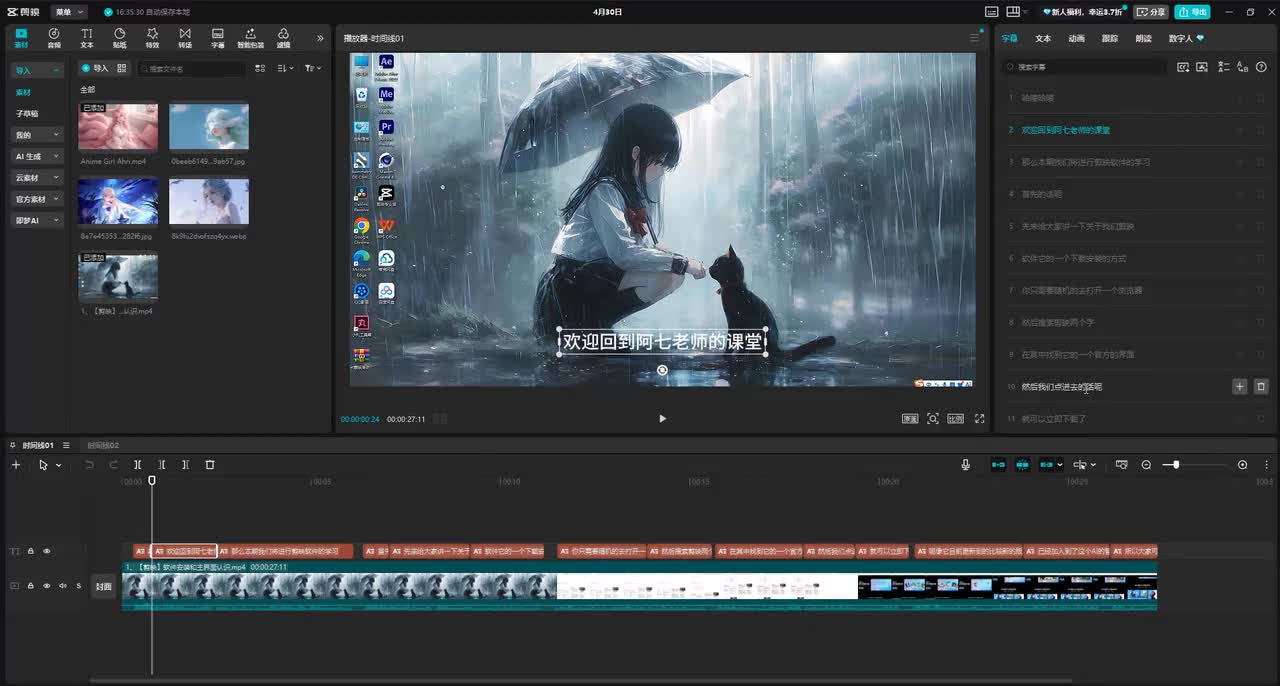Screen dimensions: 1280x686
Task: Switch to the 朗读 read-aloud tab
Action: (1143, 38)
